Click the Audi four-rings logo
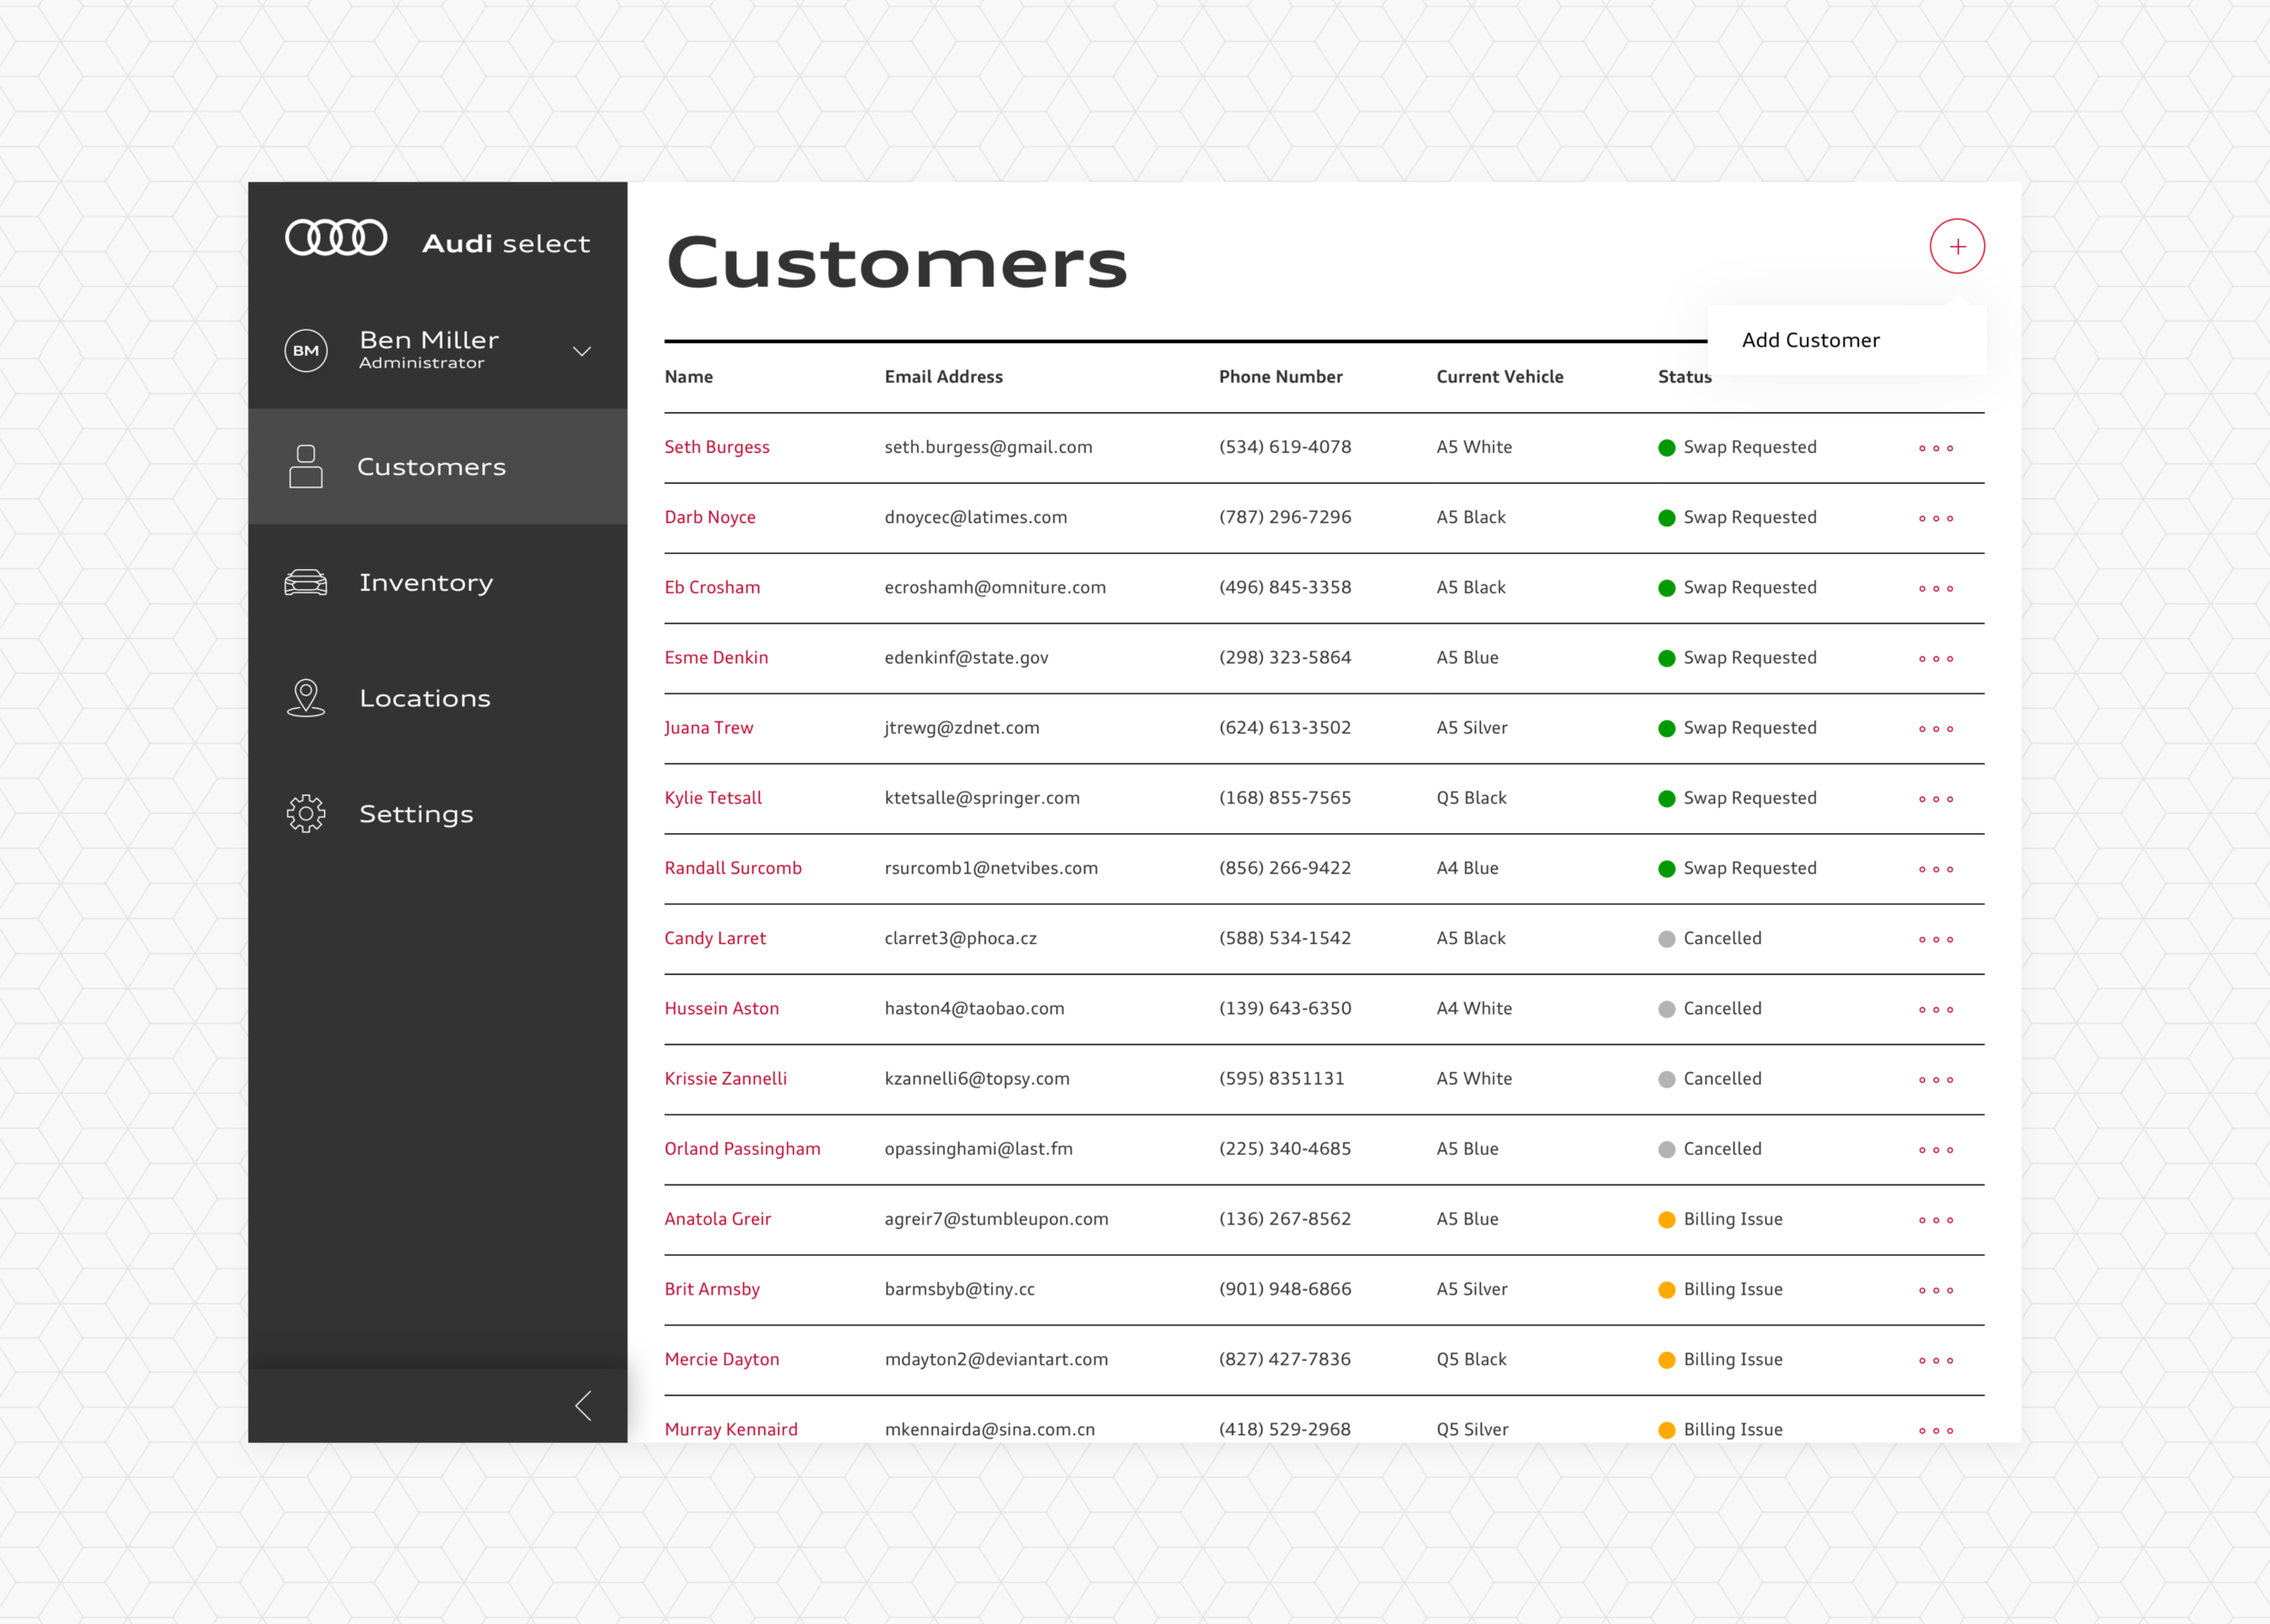 pyautogui.click(x=336, y=238)
